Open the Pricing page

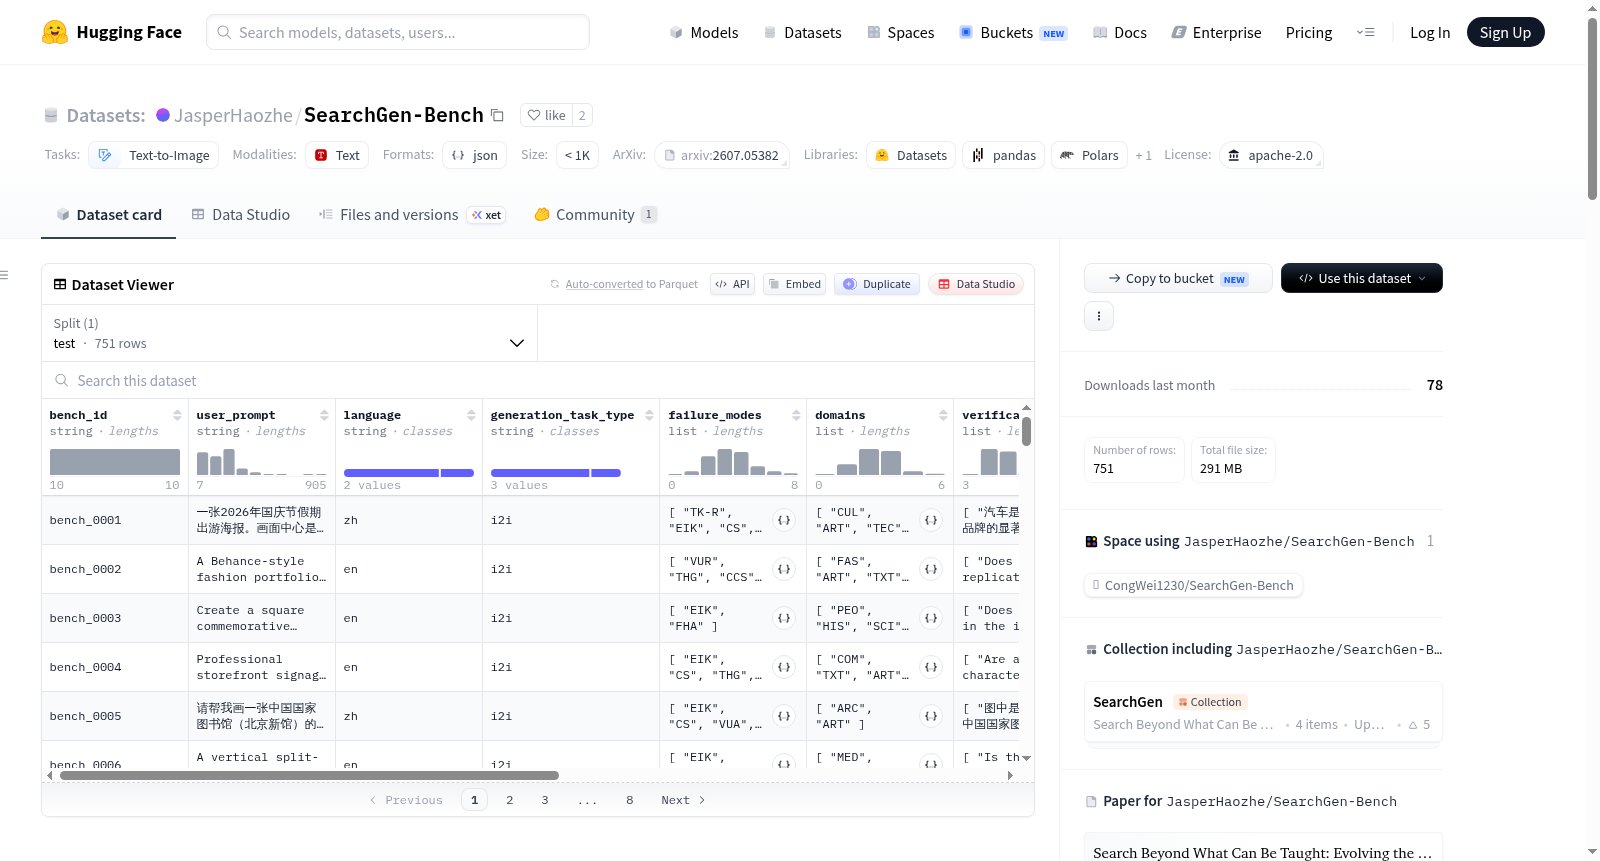(1309, 32)
